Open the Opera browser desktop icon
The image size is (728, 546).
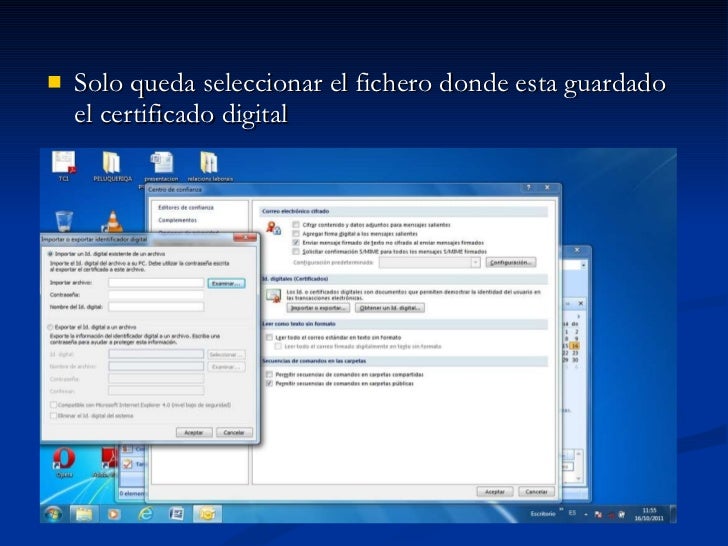click(x=63, y=460)
